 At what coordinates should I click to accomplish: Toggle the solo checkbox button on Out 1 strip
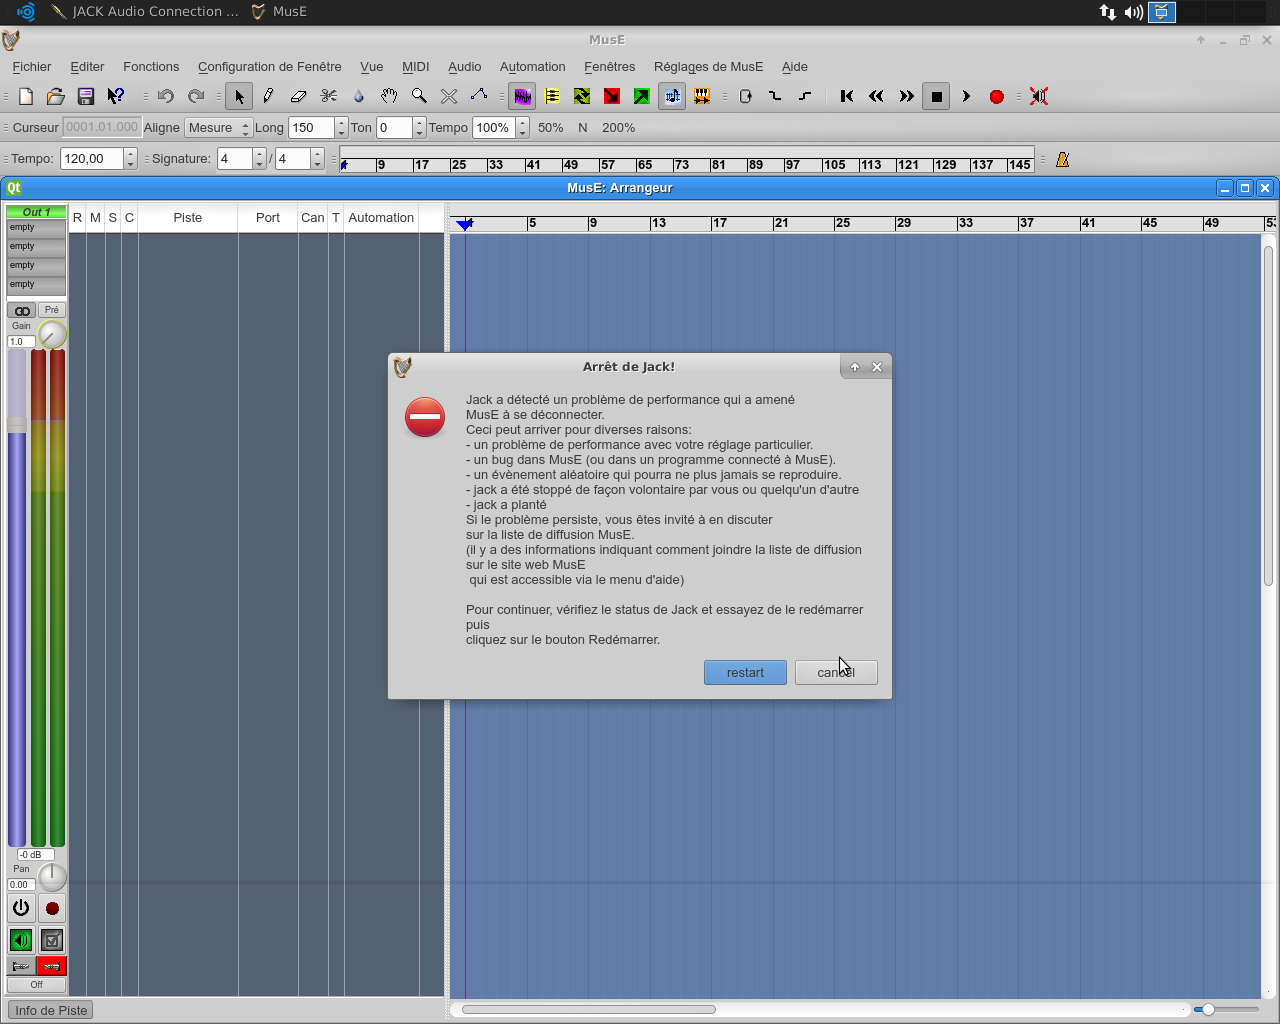tap(52, 940)
